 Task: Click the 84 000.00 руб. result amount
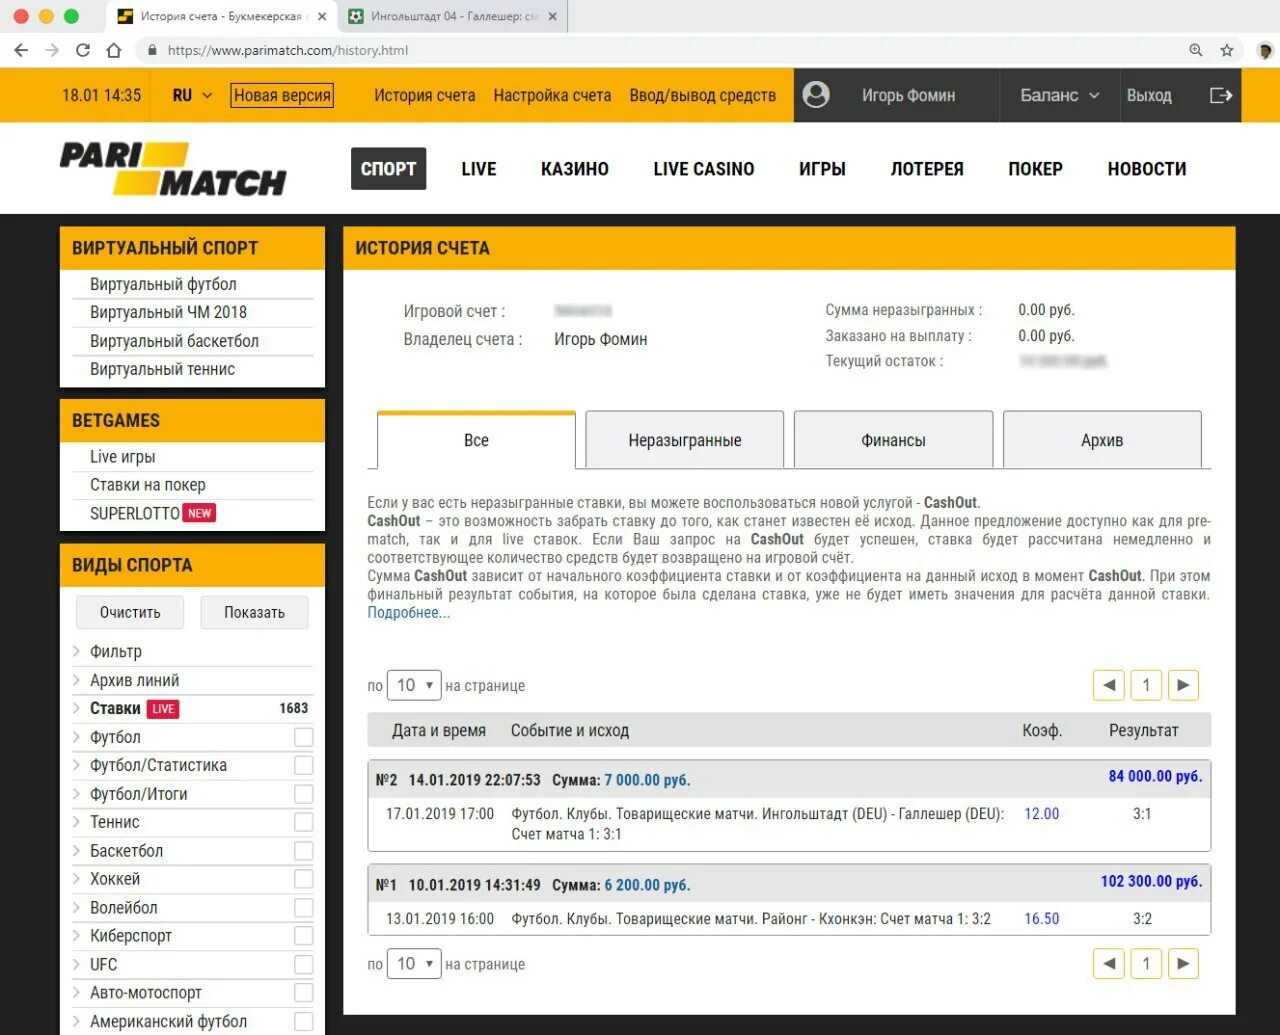pyautogui.click(x=1155, y=776)
